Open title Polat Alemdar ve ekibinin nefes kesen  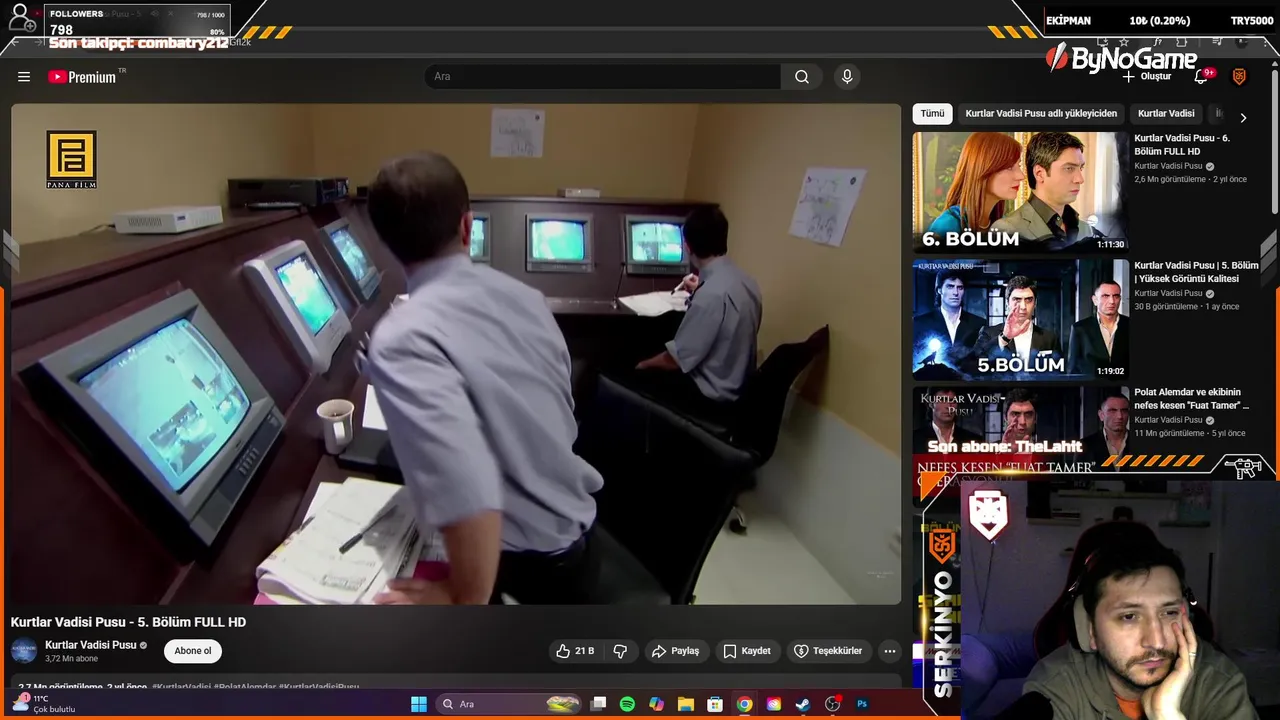[x=1191, y=399]
